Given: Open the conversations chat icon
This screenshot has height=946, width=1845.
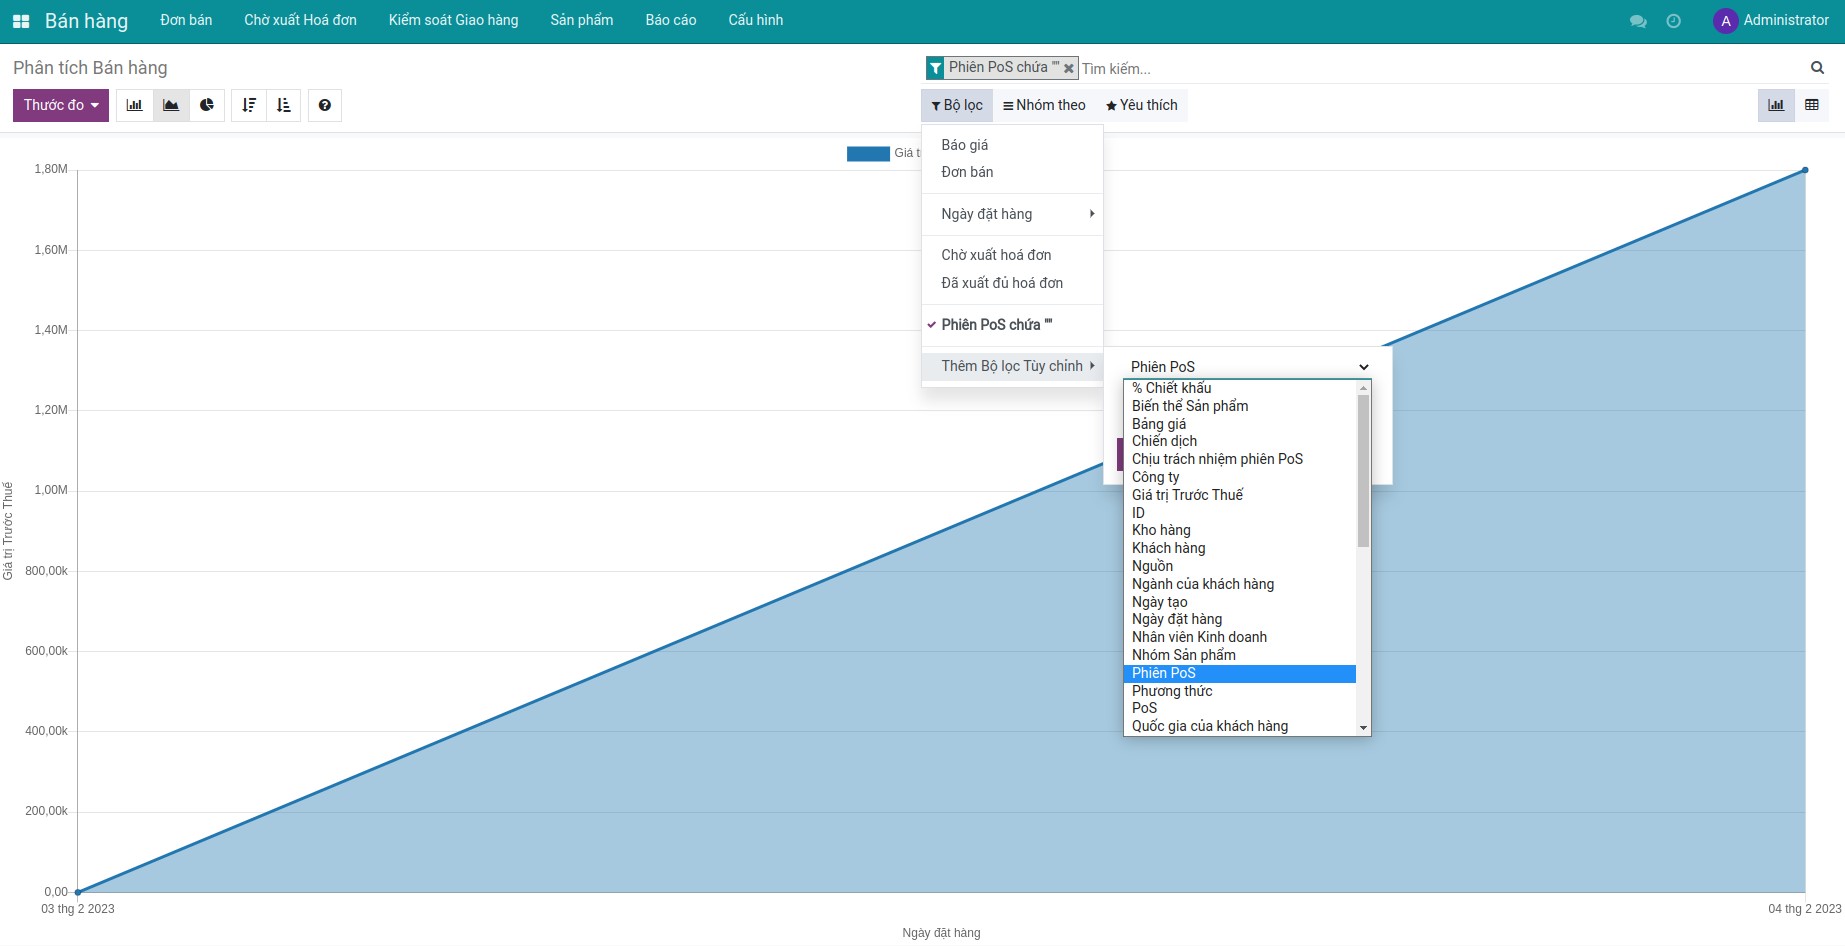Looking at the screenshot, I should pos(1638,21).
